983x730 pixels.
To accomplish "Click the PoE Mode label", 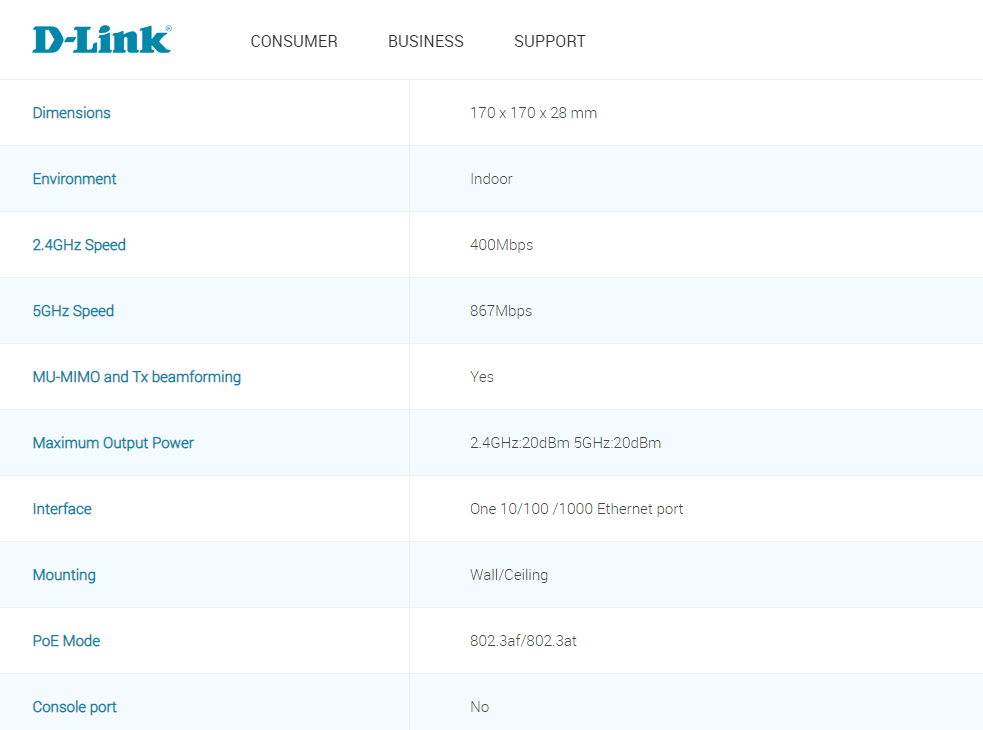I will (66, 641).
